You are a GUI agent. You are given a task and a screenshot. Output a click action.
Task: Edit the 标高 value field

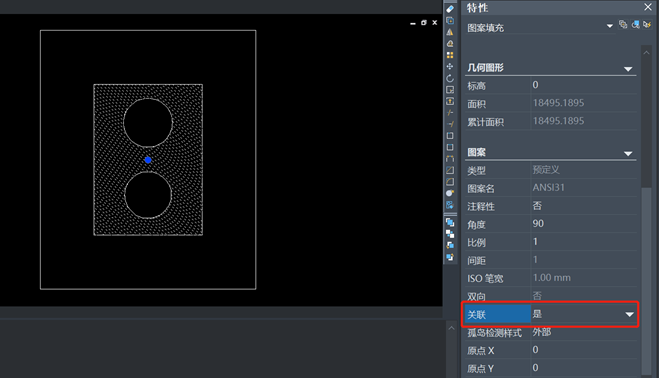[x=584, y=85]
